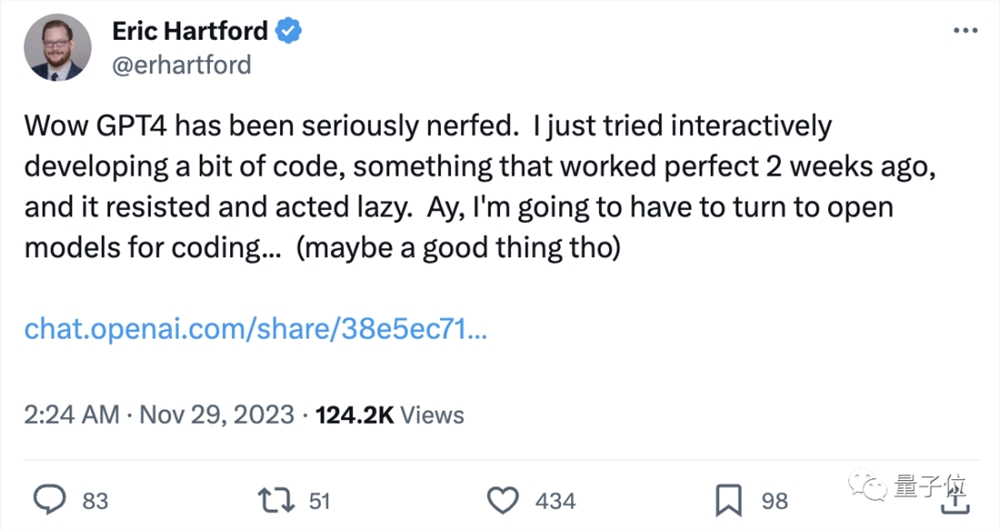The height and width of the screenshot is (530, 1000).
Task: Click the Nov 29, 2023 date
Action: pyautogui.click(x=216, y=414)
